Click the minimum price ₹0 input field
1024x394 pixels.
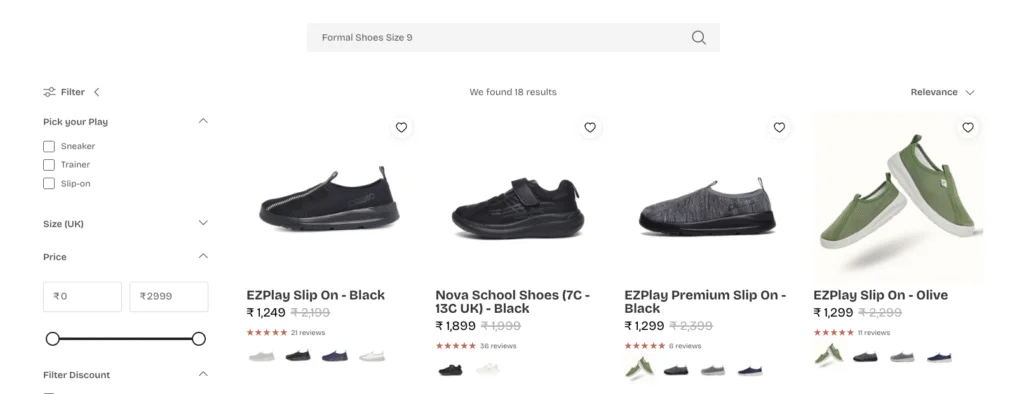click(82, 296)
